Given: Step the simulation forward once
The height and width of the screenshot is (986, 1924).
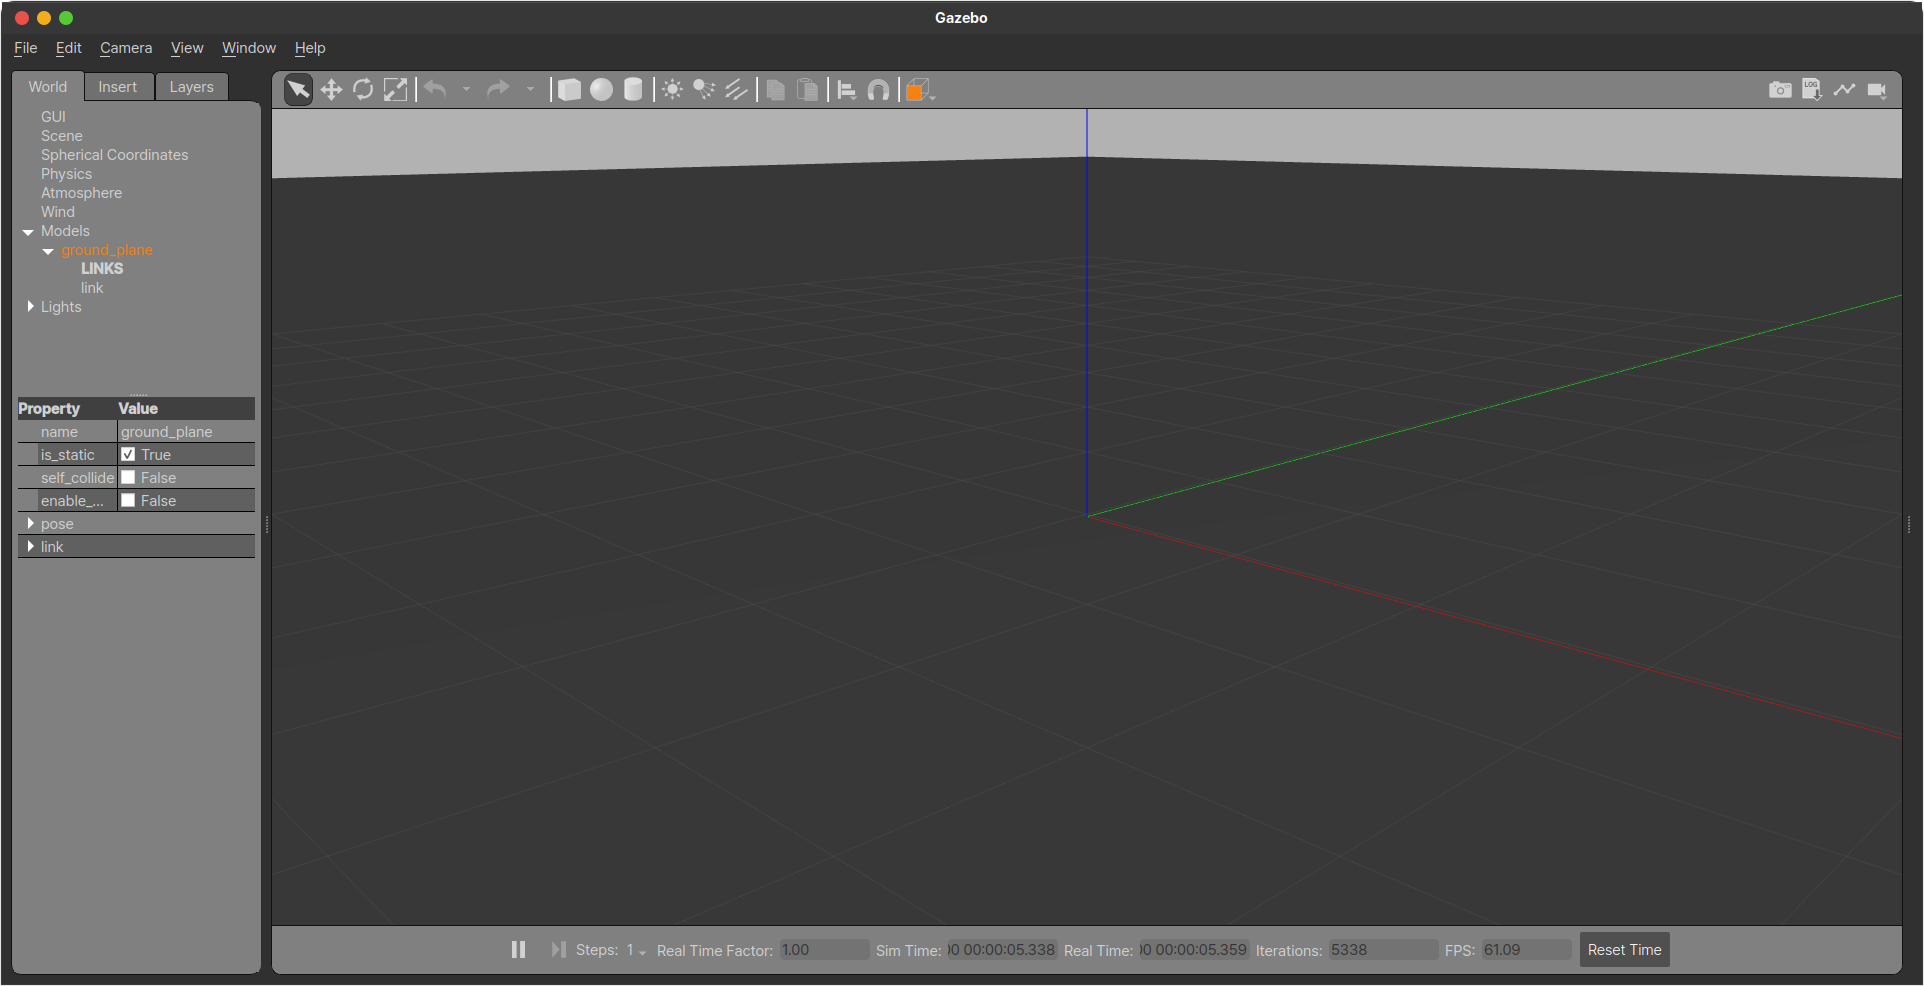Looking at the screenshot, I should pyautogui.click(x=558, y=949).
